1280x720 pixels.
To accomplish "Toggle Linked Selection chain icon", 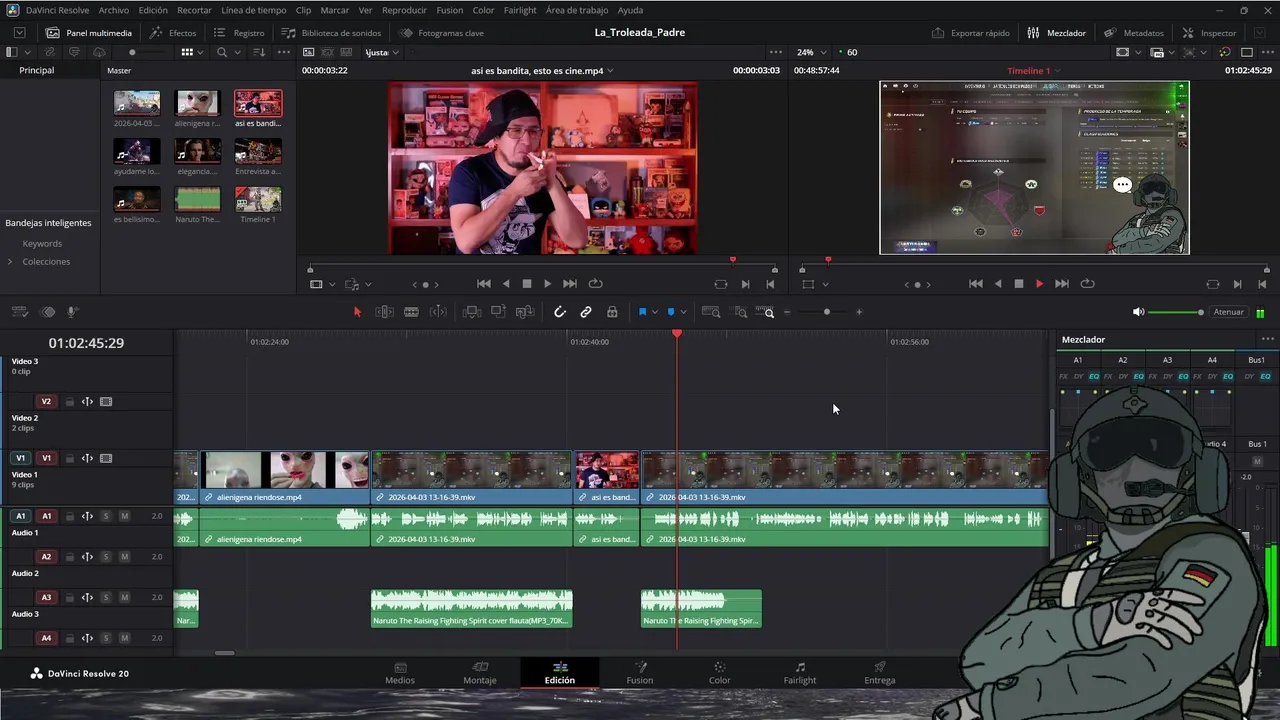I will [586, 312].
